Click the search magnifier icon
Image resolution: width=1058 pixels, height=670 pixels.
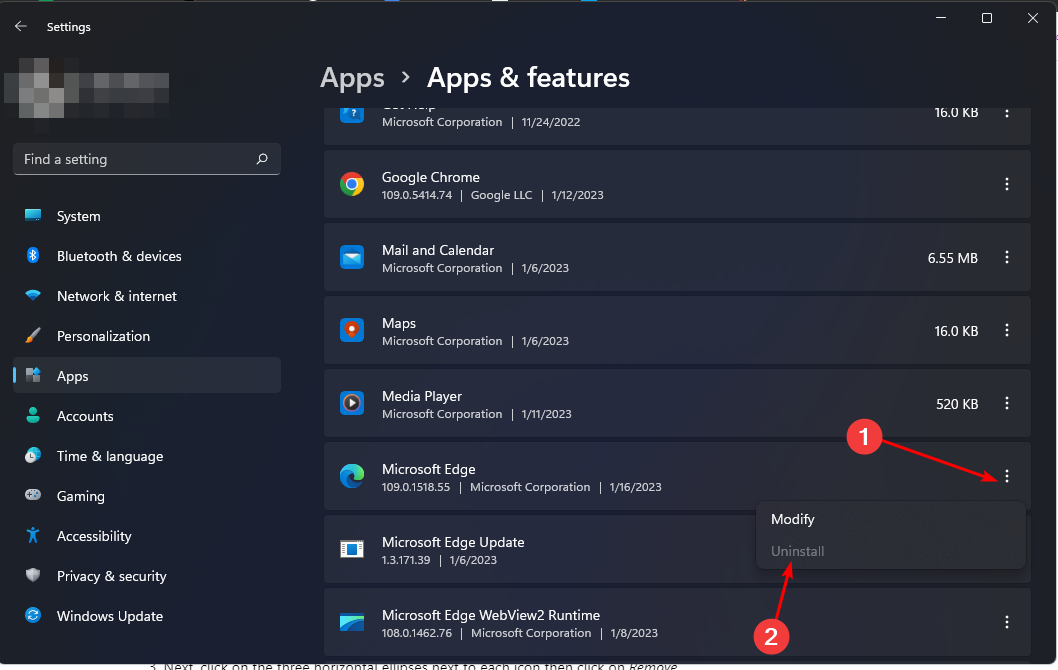point(262,159)
